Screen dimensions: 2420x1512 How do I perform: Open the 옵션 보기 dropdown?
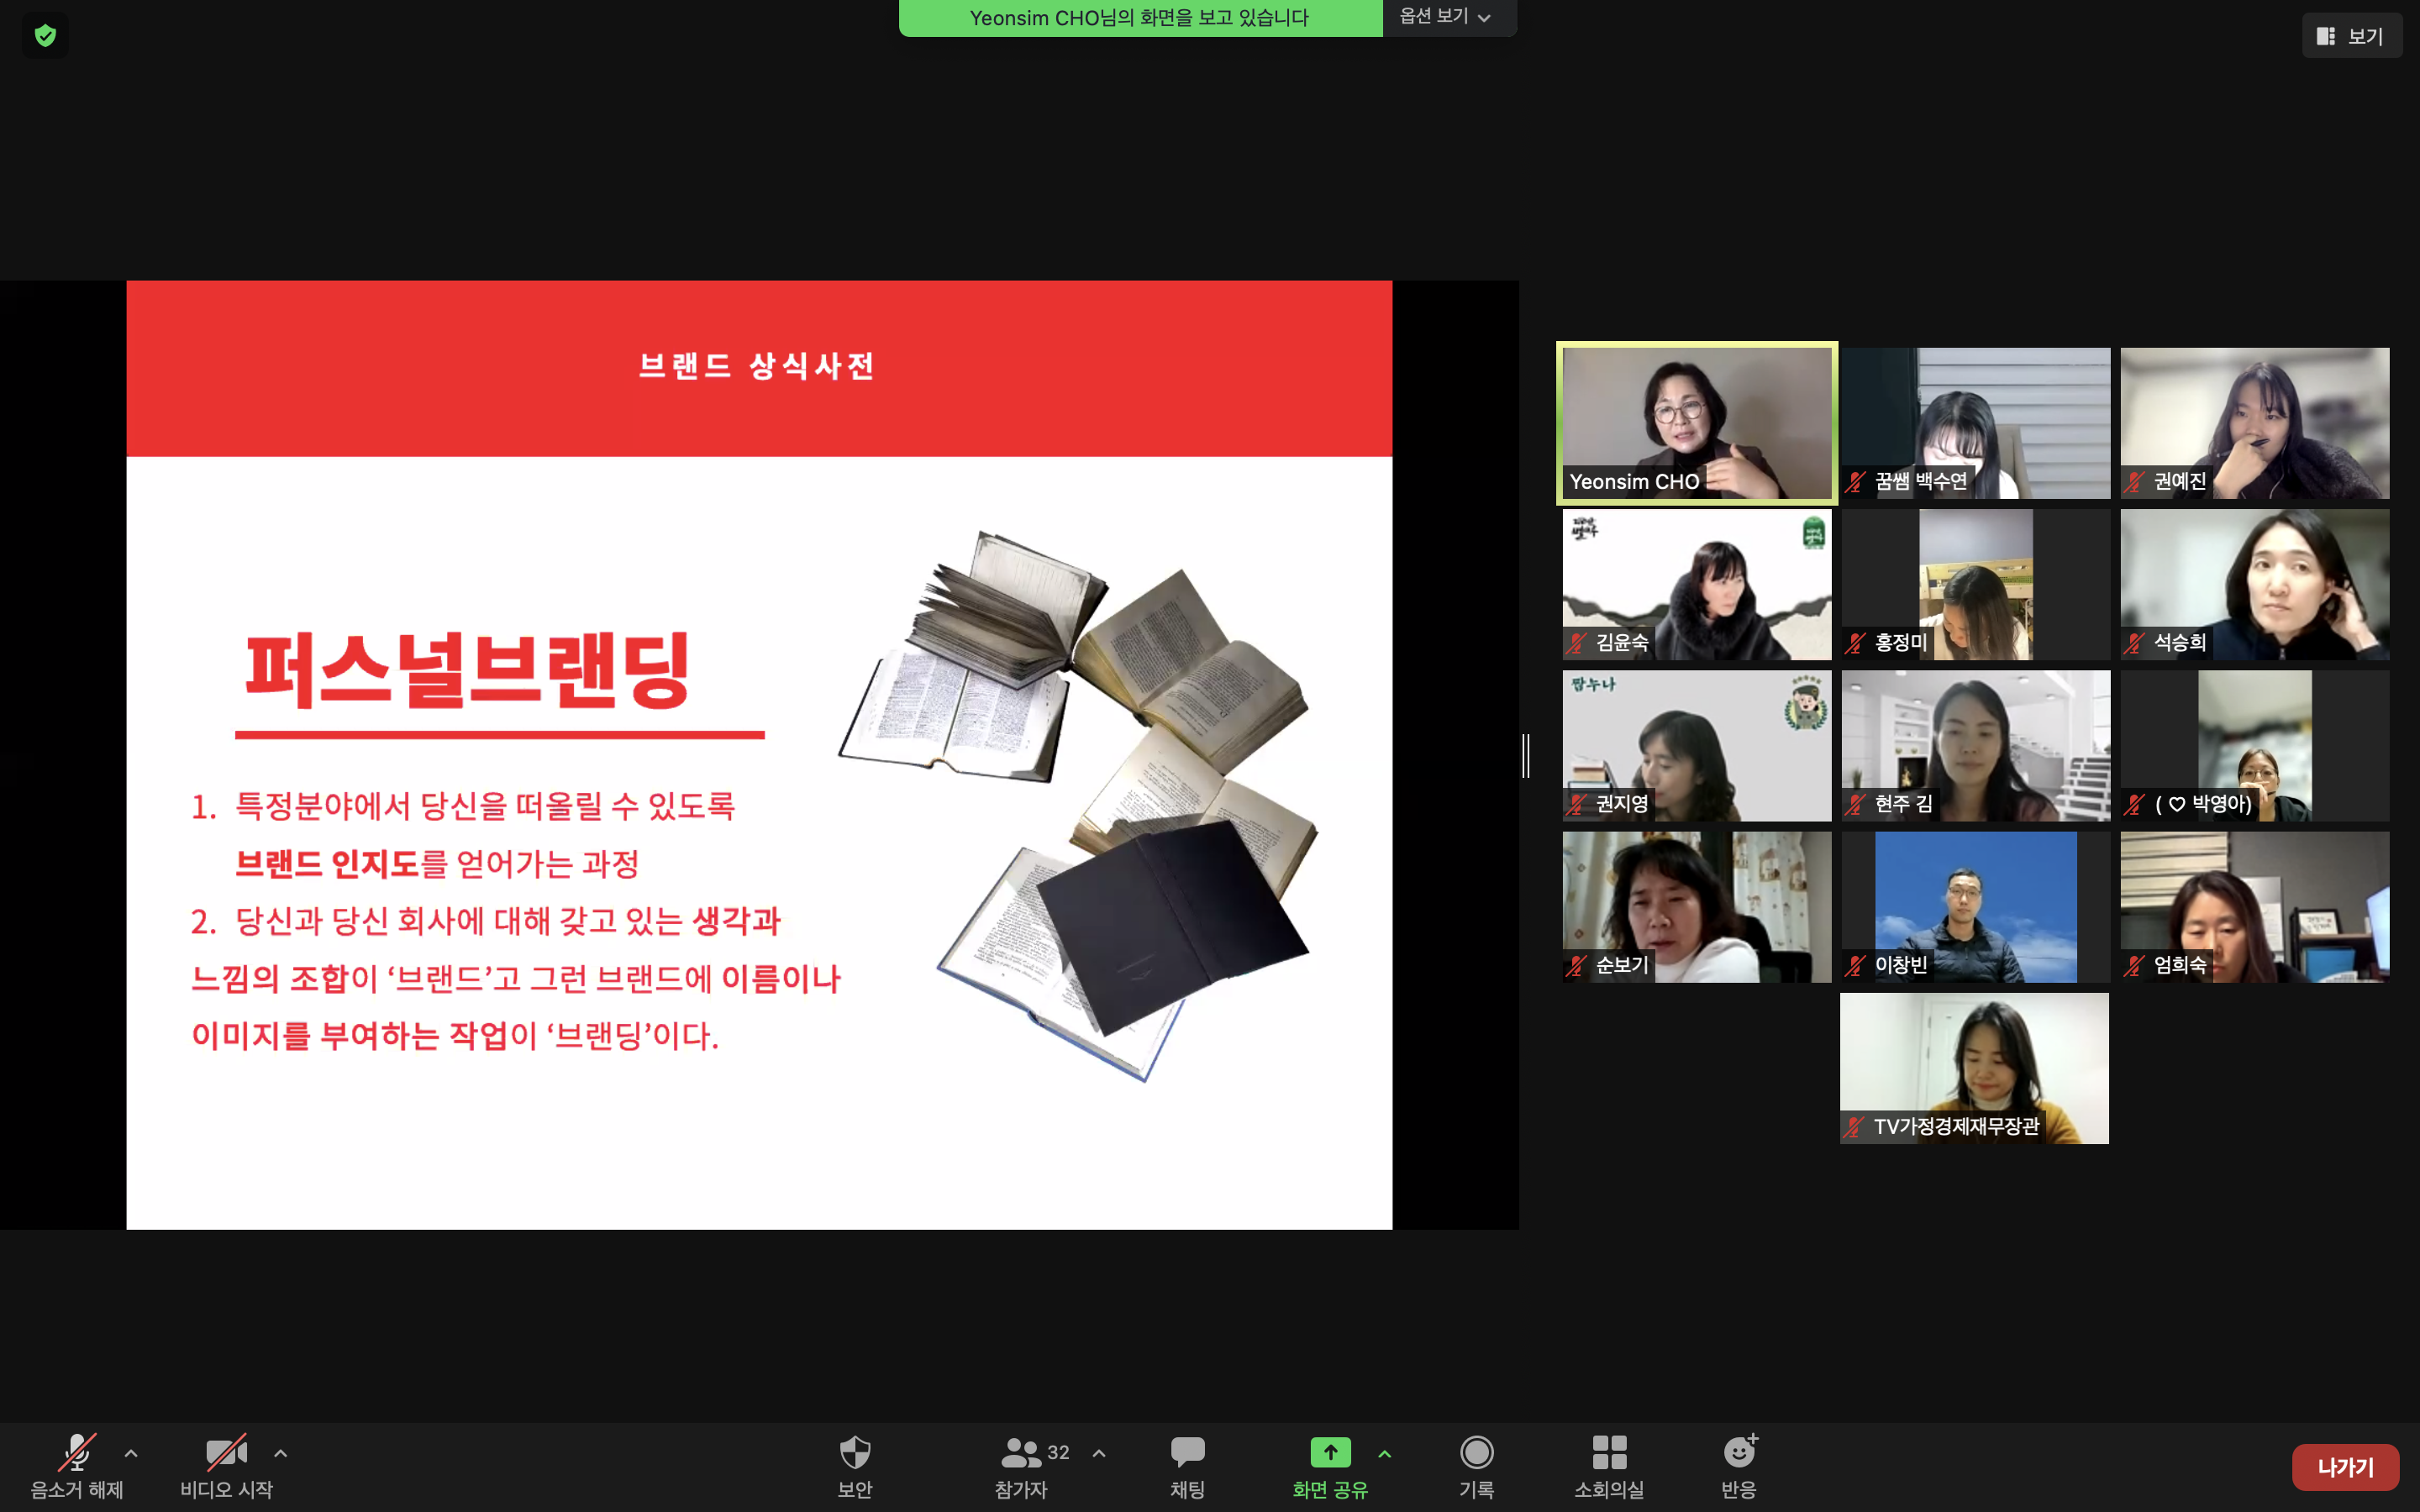tap(1446, 17)
